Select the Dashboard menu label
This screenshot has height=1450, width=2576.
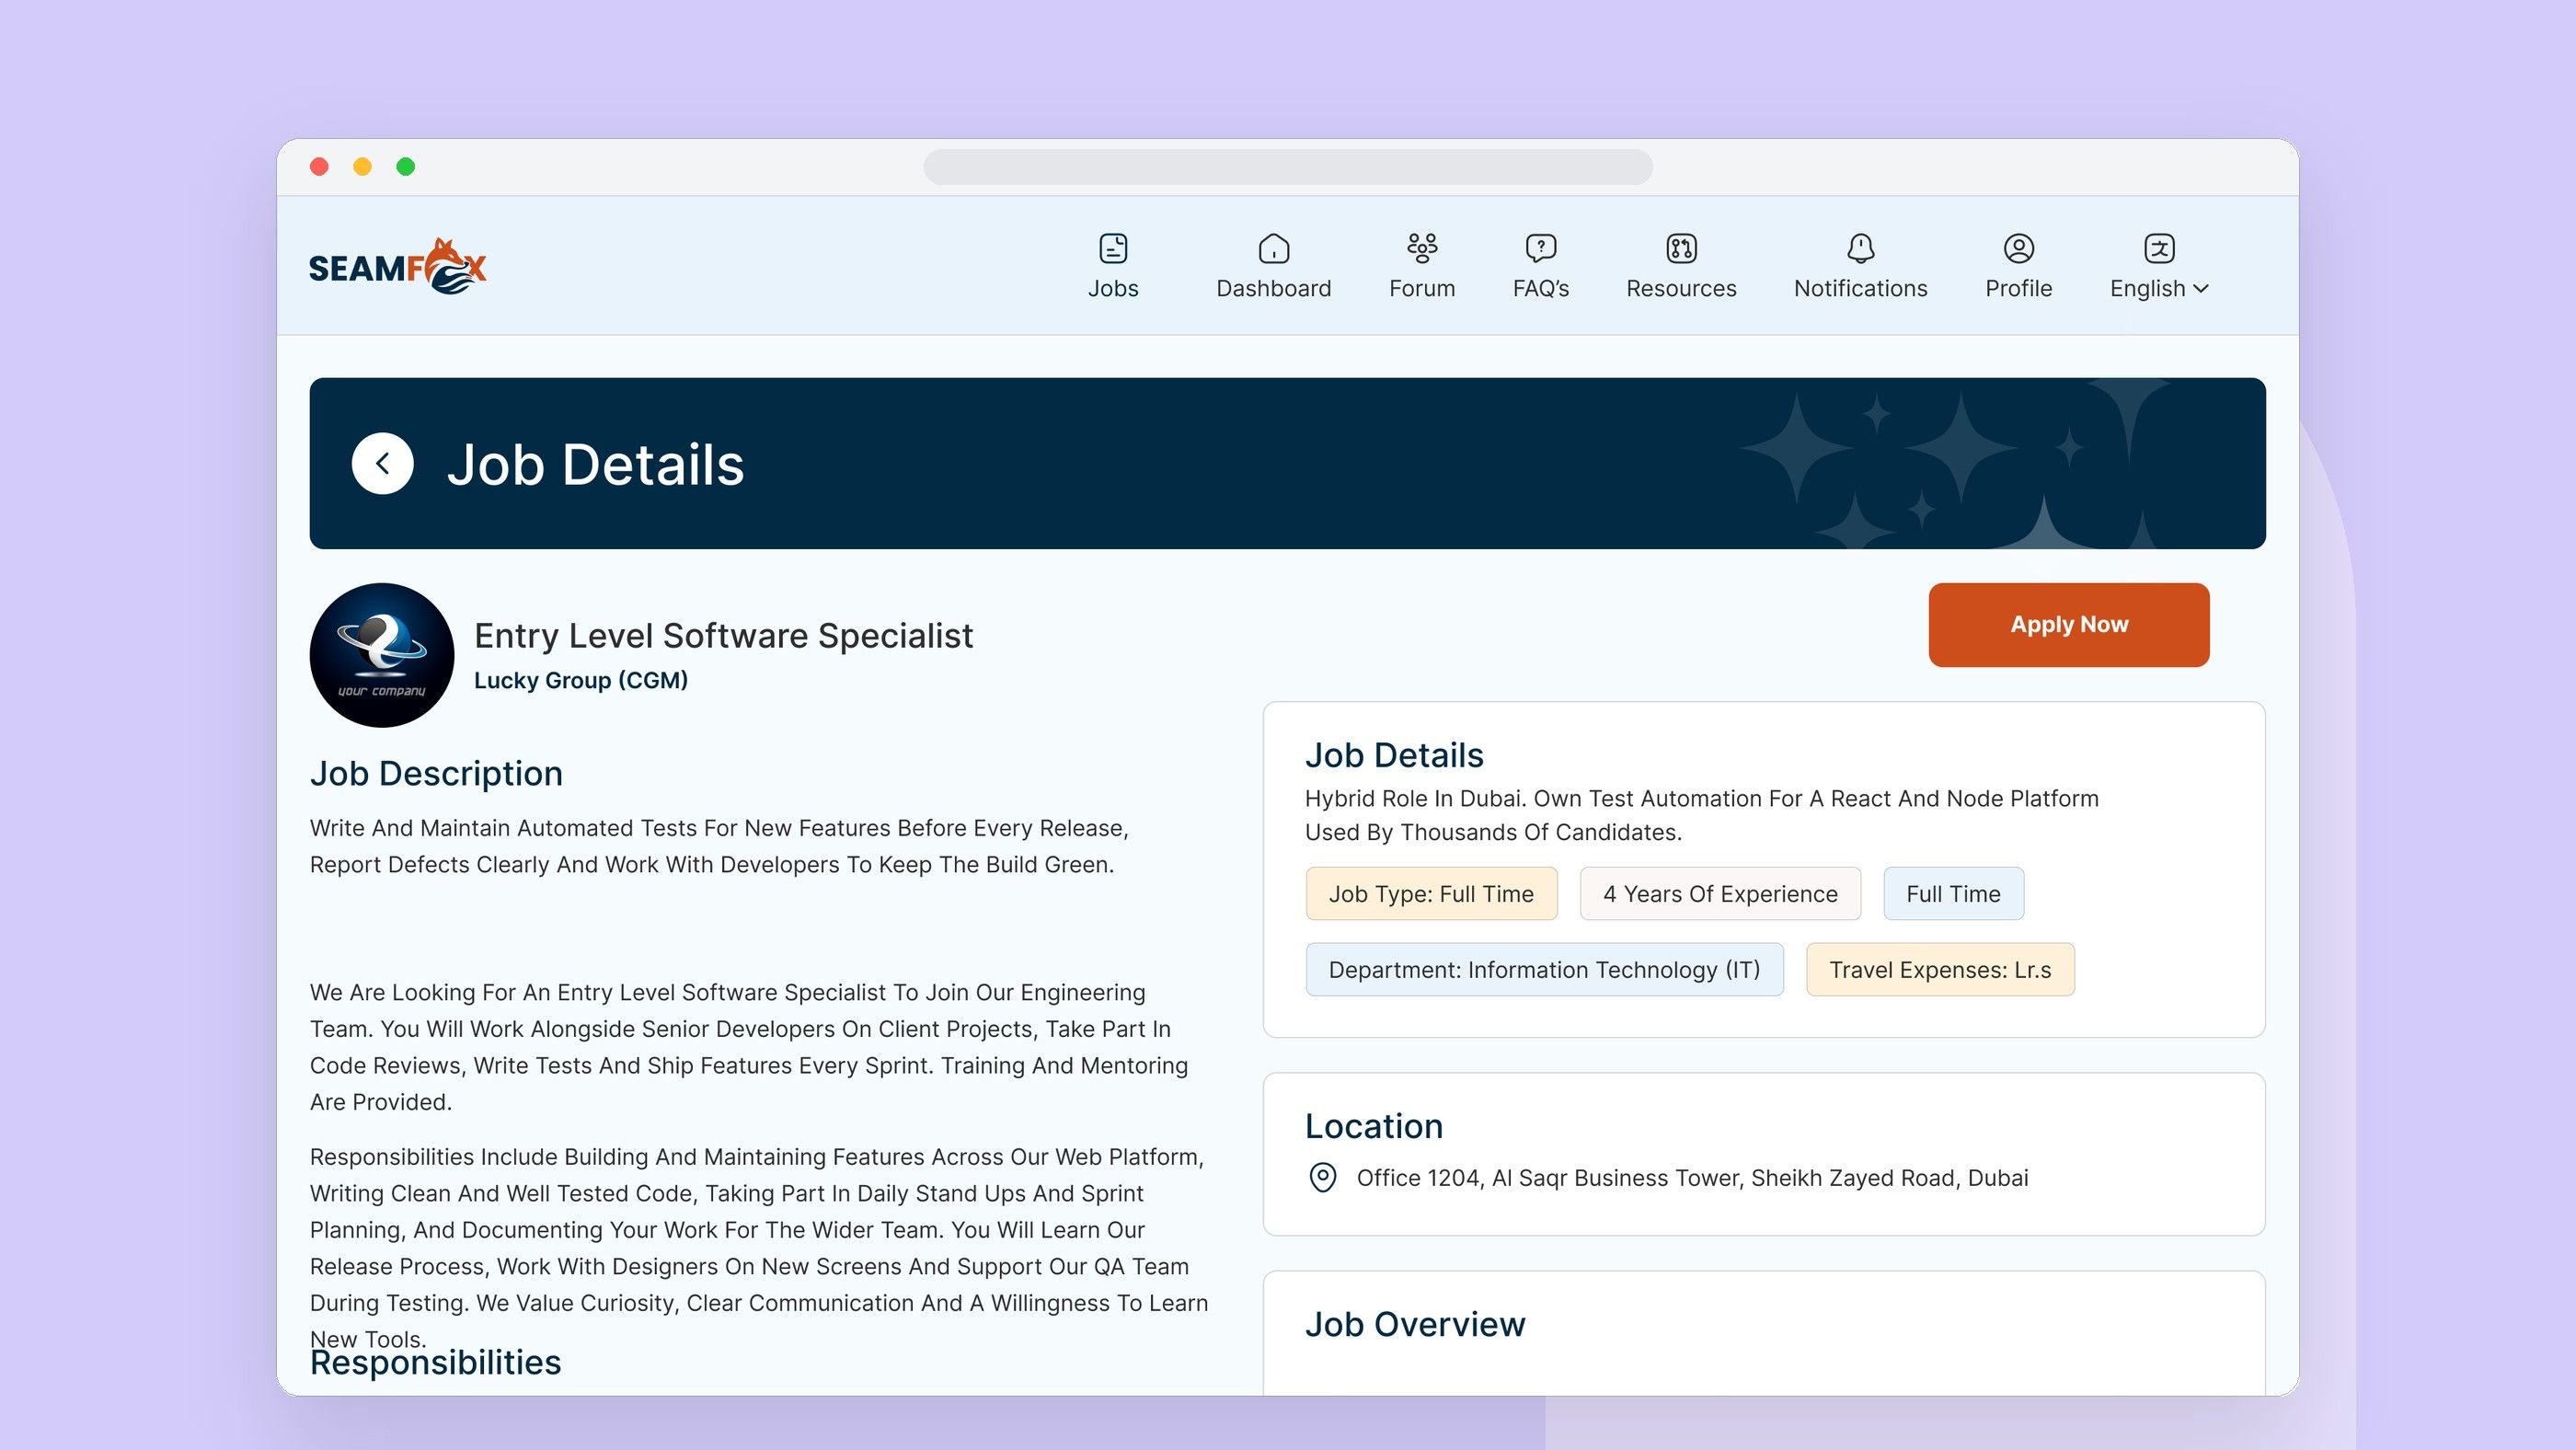(1273, 288)
